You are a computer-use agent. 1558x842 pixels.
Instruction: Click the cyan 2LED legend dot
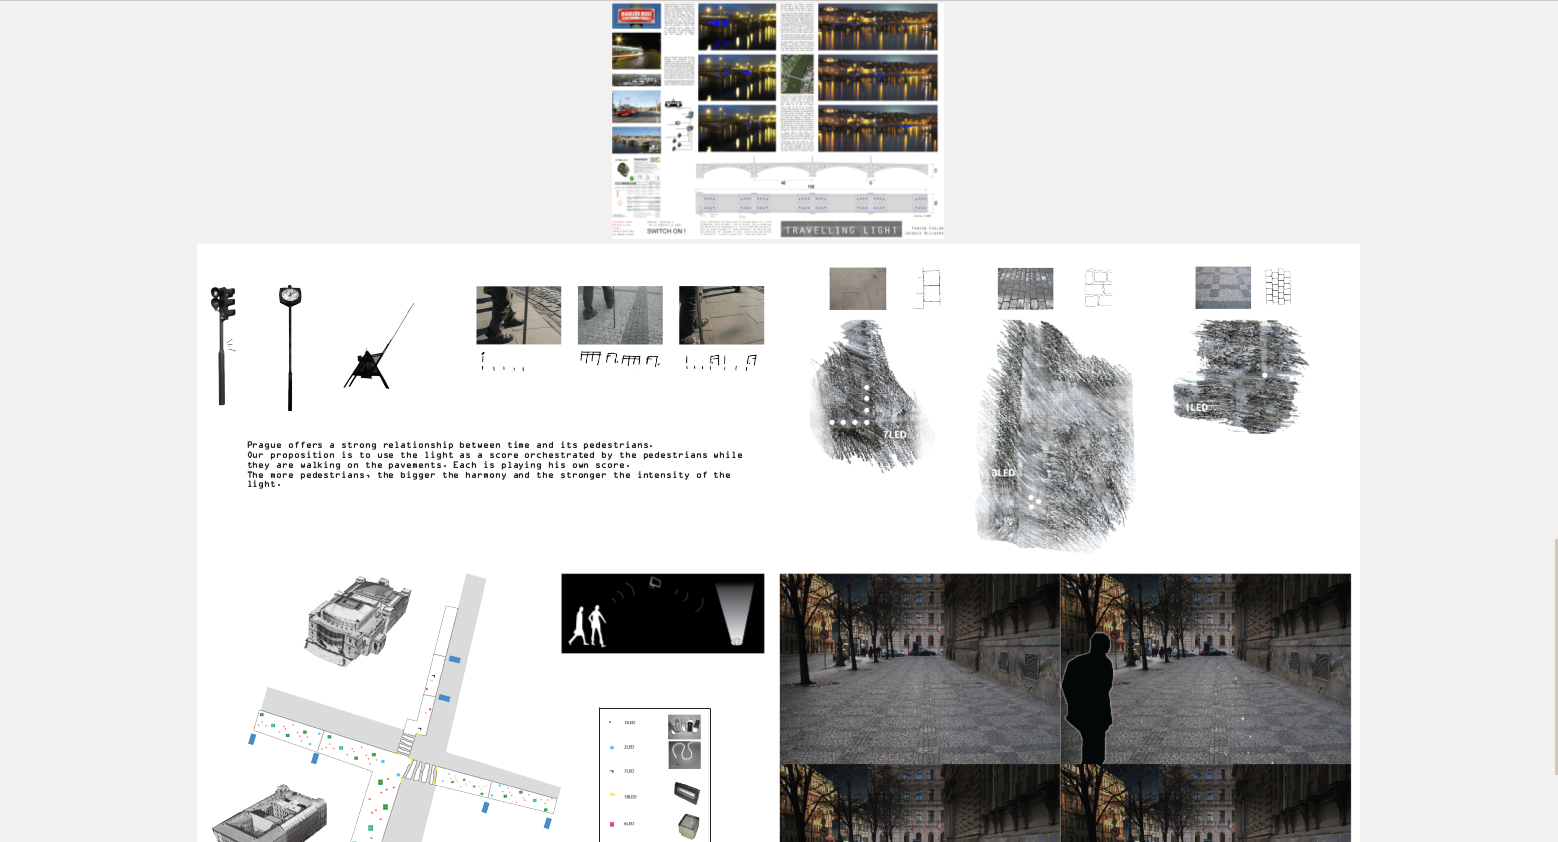tap(612, 747)
